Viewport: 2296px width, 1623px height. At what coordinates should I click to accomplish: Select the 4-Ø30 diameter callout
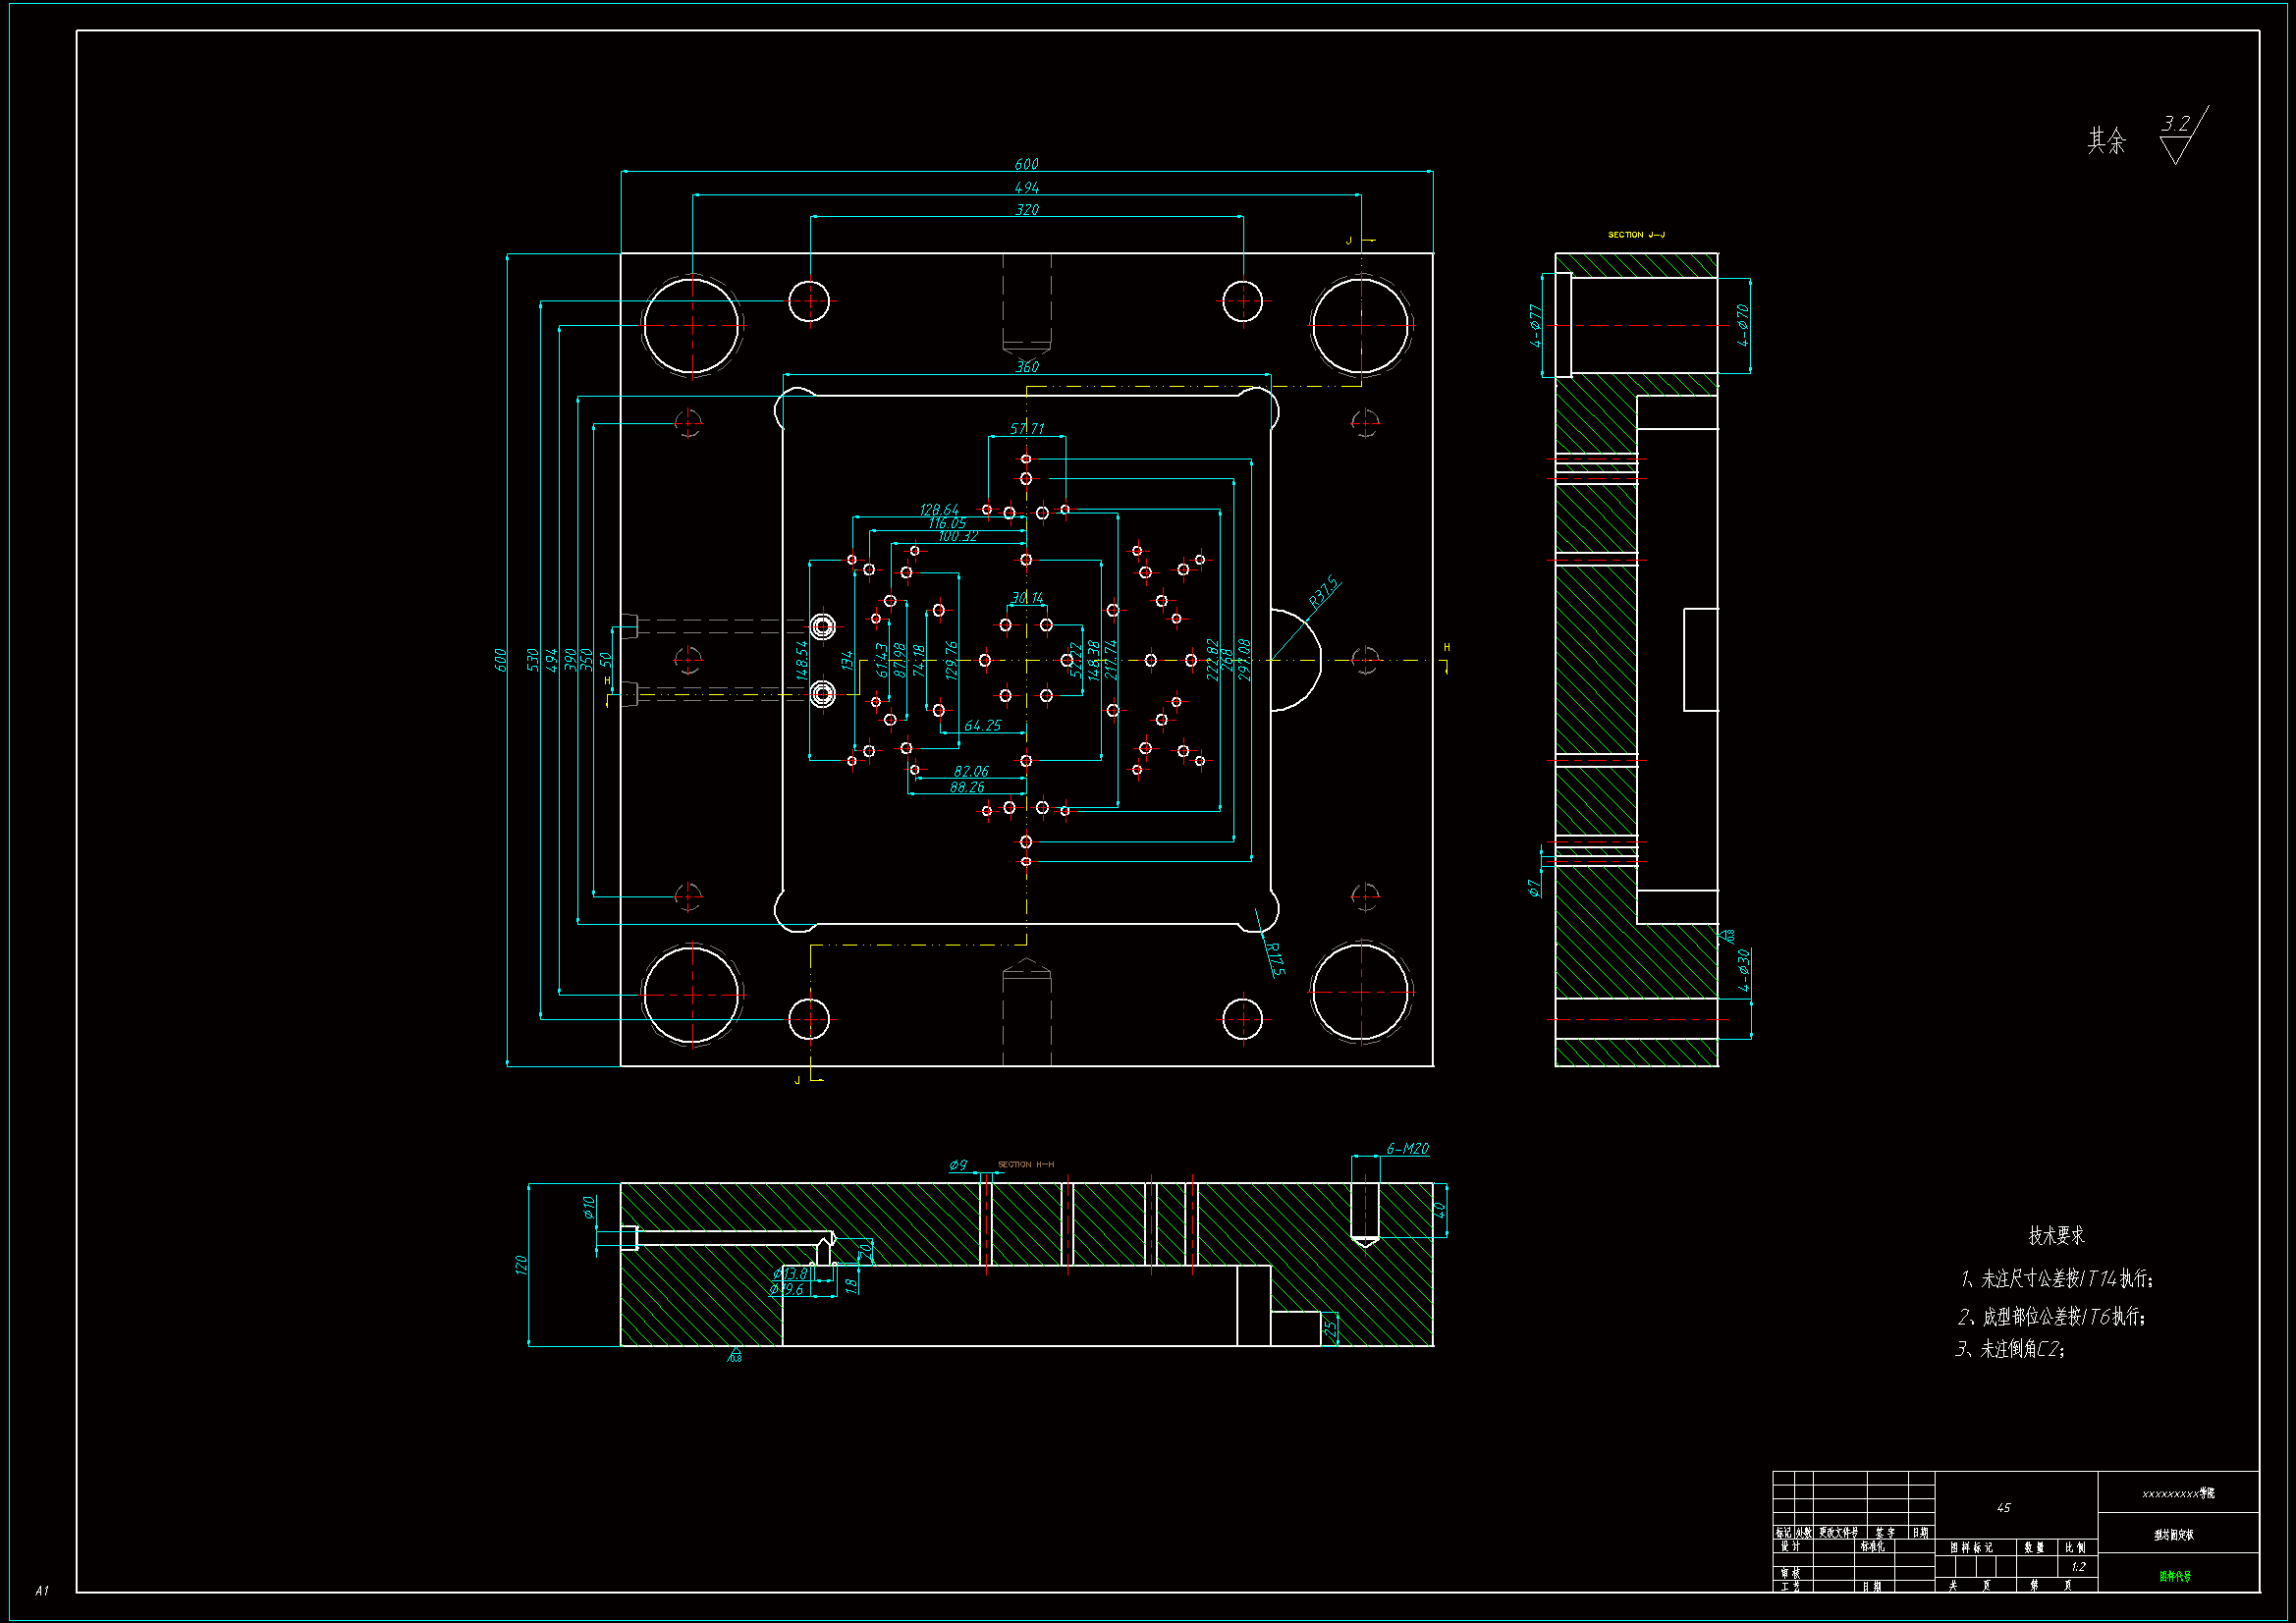point(1743,970)
